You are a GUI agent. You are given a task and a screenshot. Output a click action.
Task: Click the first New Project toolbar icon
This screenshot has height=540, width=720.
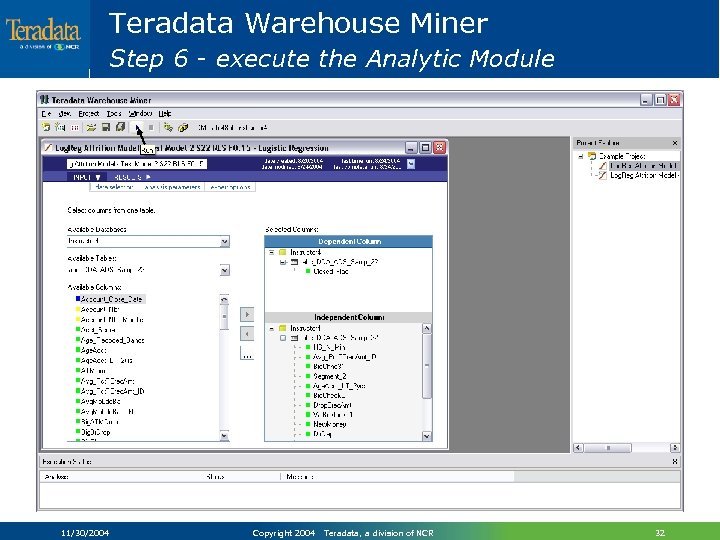(x=46, y=127)
